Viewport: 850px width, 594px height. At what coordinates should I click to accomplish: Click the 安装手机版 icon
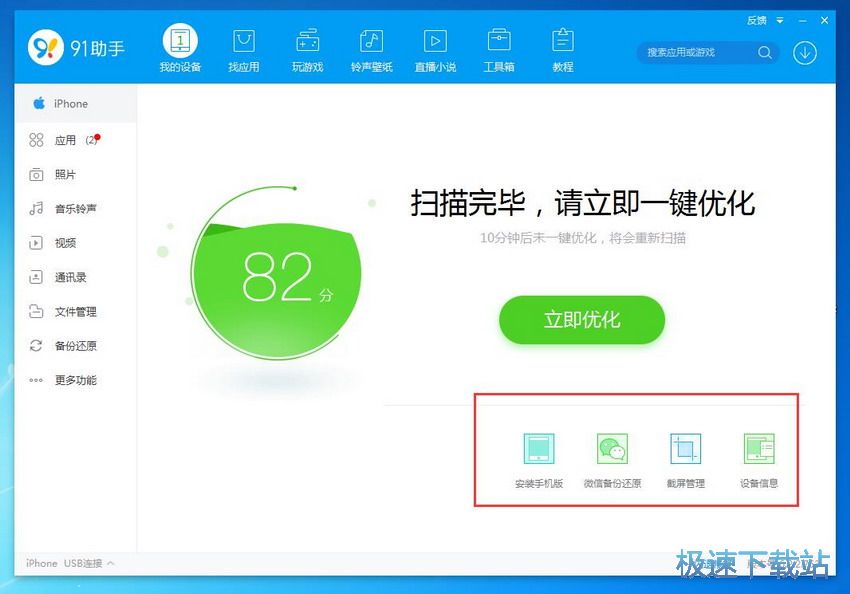[x=539, y=449]
